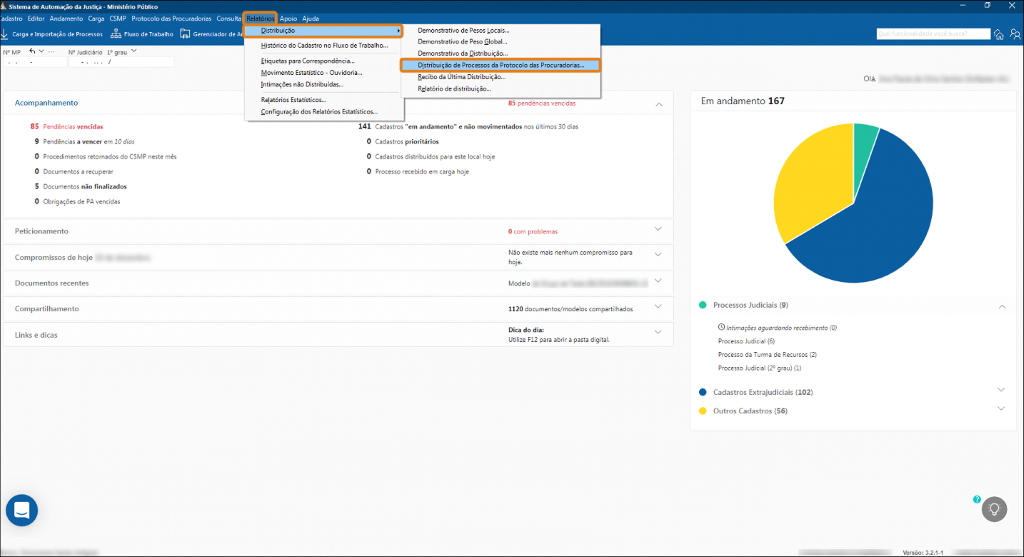Click the Carga e Importação de Processos icon

[x=5, y=34]
